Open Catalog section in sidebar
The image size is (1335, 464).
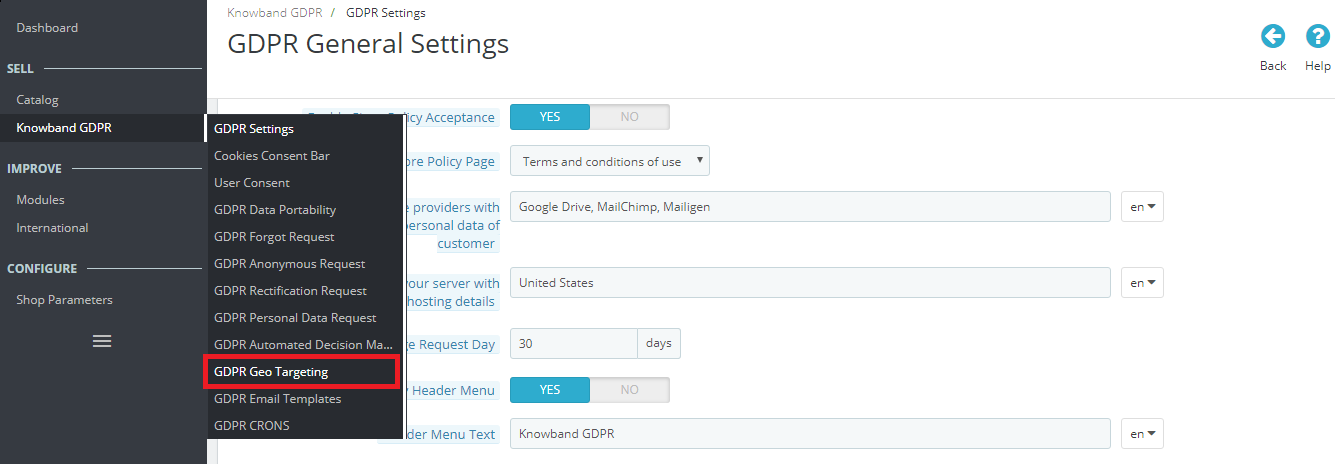tap(38, 100)
